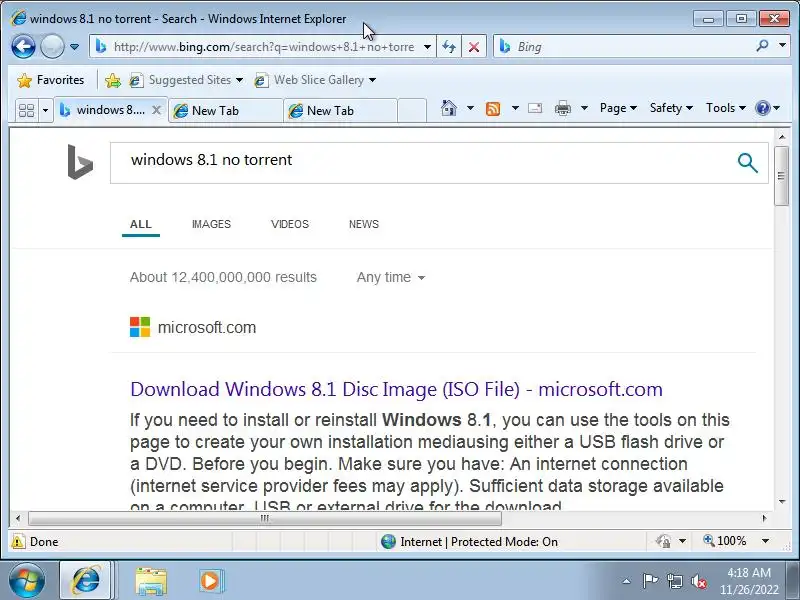
Task: Open the Safety menu
Action: (671, 108)
